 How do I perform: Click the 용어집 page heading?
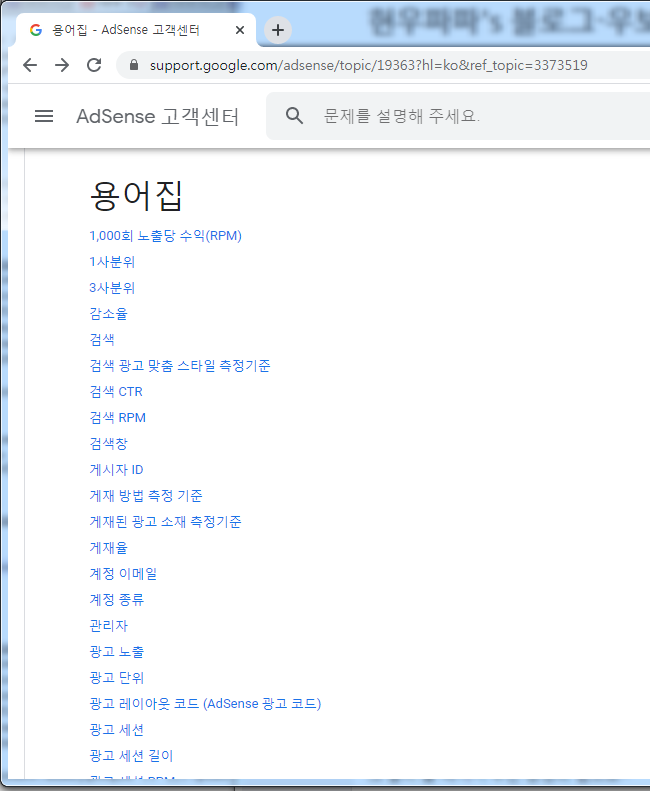point(136,195)
